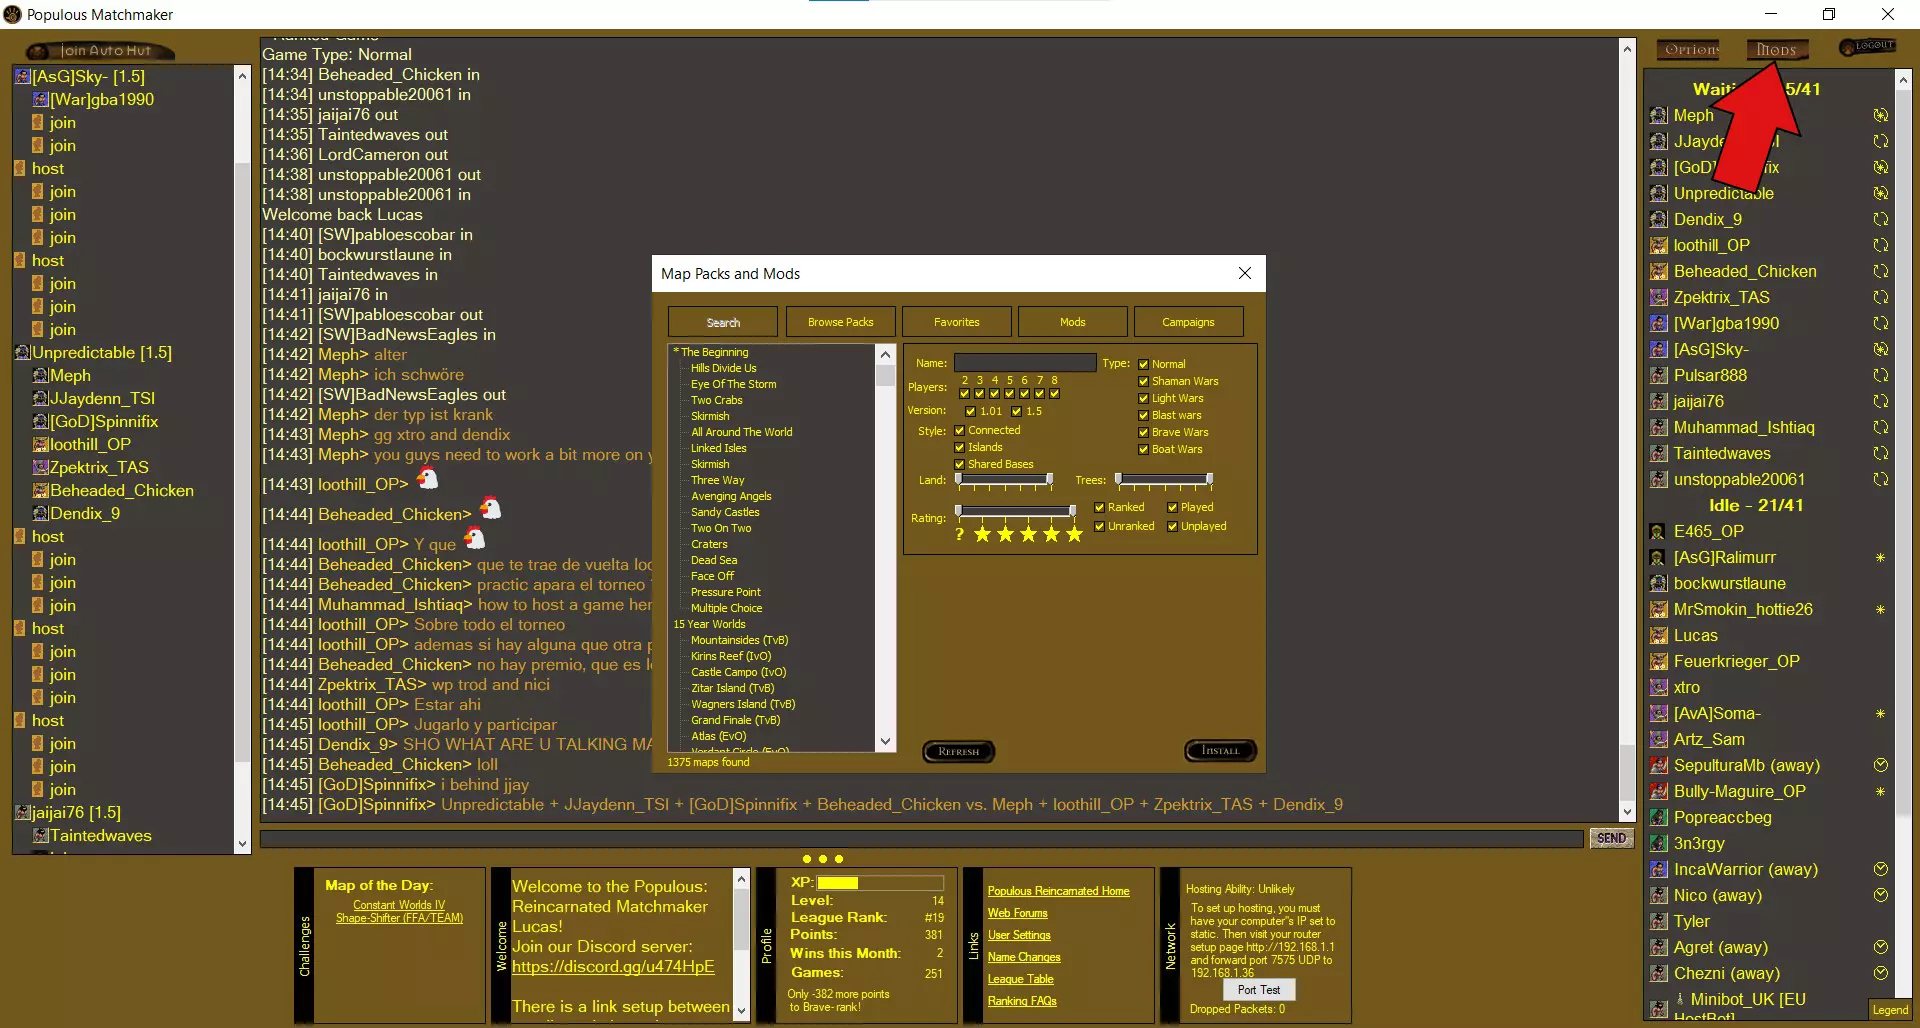Click the chat message input box

tap(922, 839)
